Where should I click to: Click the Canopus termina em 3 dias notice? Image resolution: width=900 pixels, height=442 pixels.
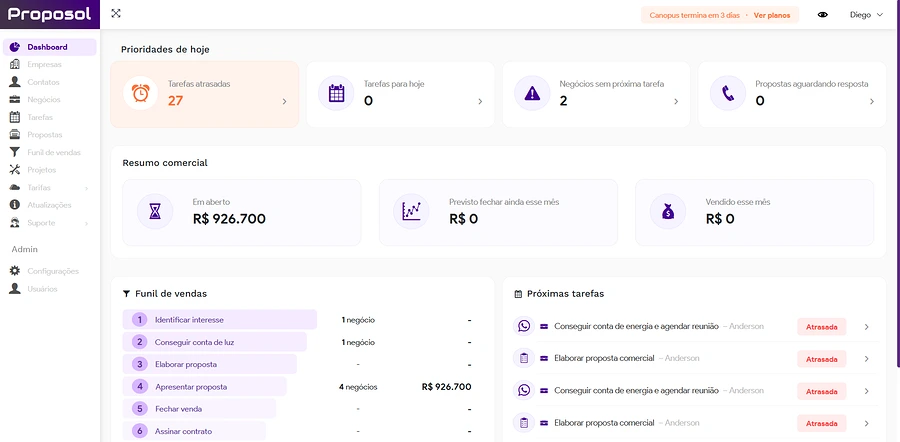695,15
